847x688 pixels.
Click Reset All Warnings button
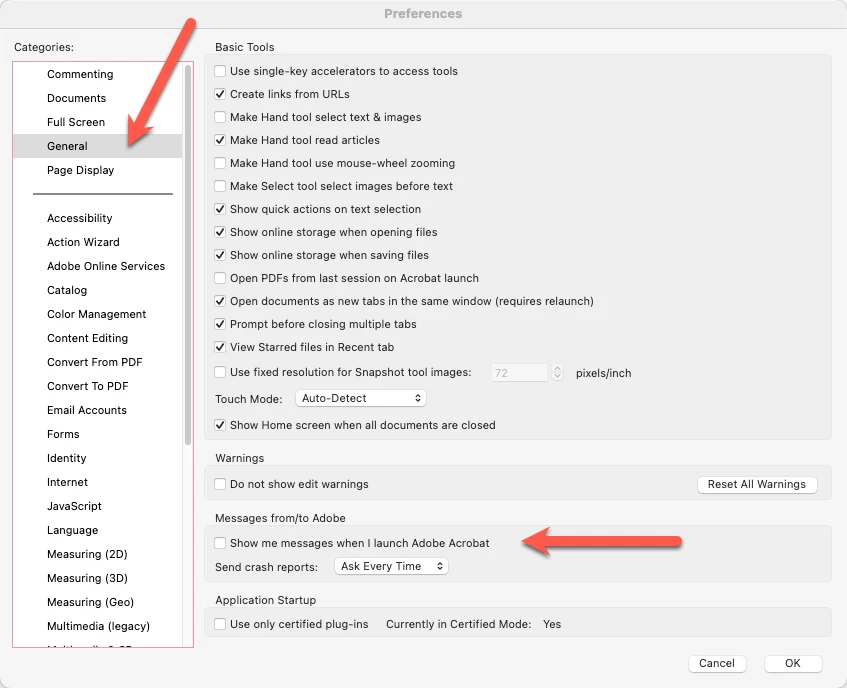click(757, 484)
